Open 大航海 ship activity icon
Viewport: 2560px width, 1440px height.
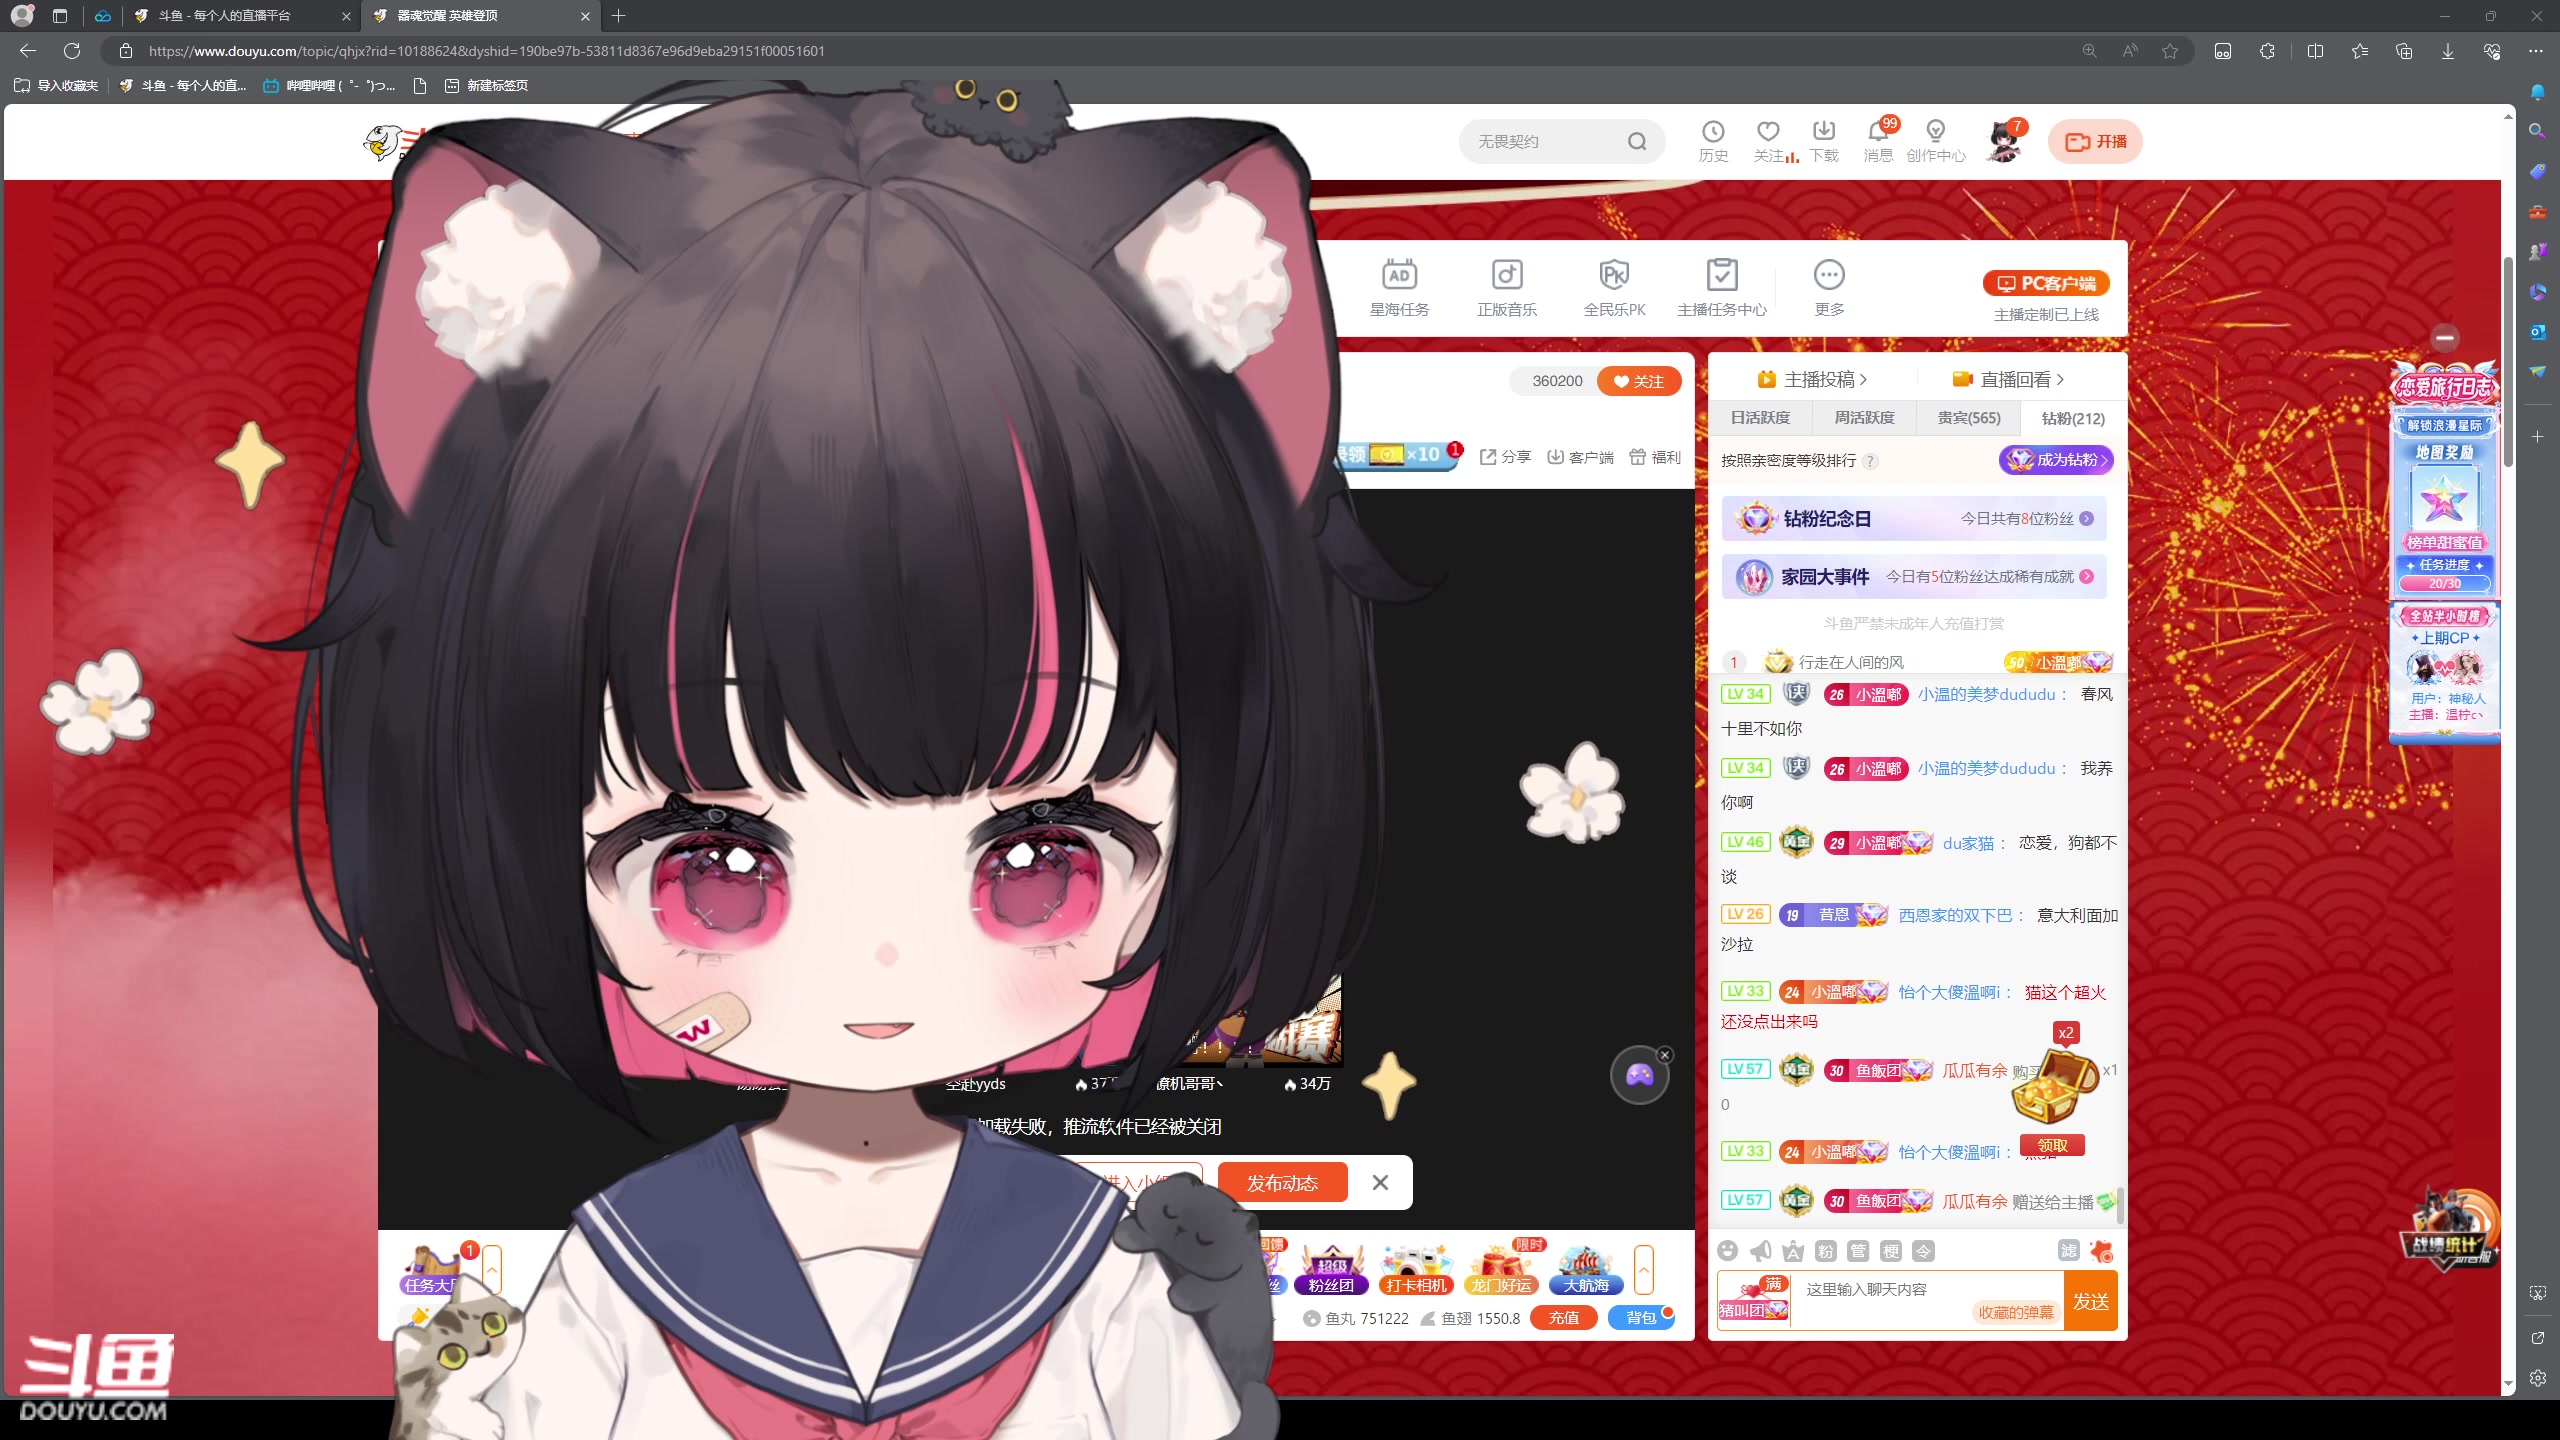coord(1586,1271)
